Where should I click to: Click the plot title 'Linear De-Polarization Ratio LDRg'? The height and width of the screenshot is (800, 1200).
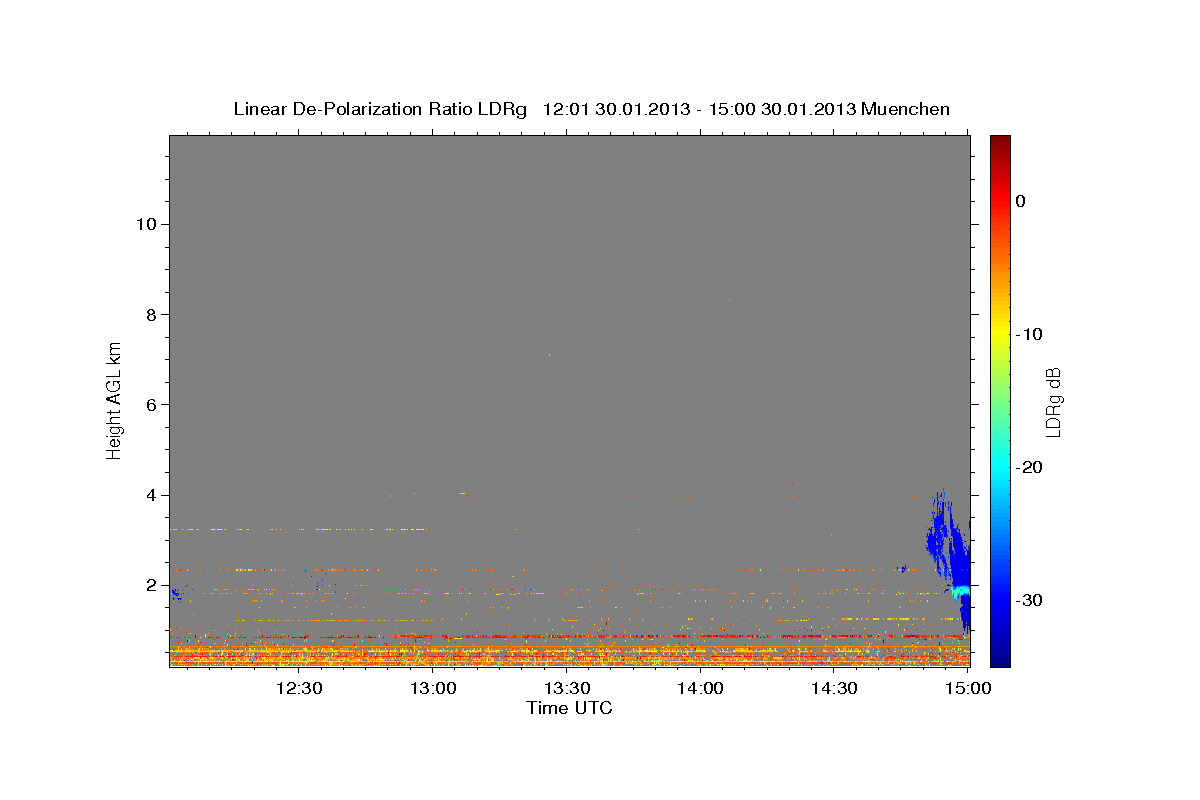click(x=379, y=109)
